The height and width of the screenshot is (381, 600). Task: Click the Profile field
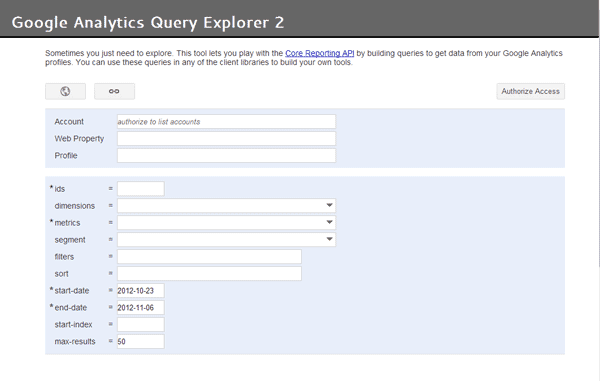point(227,155)
